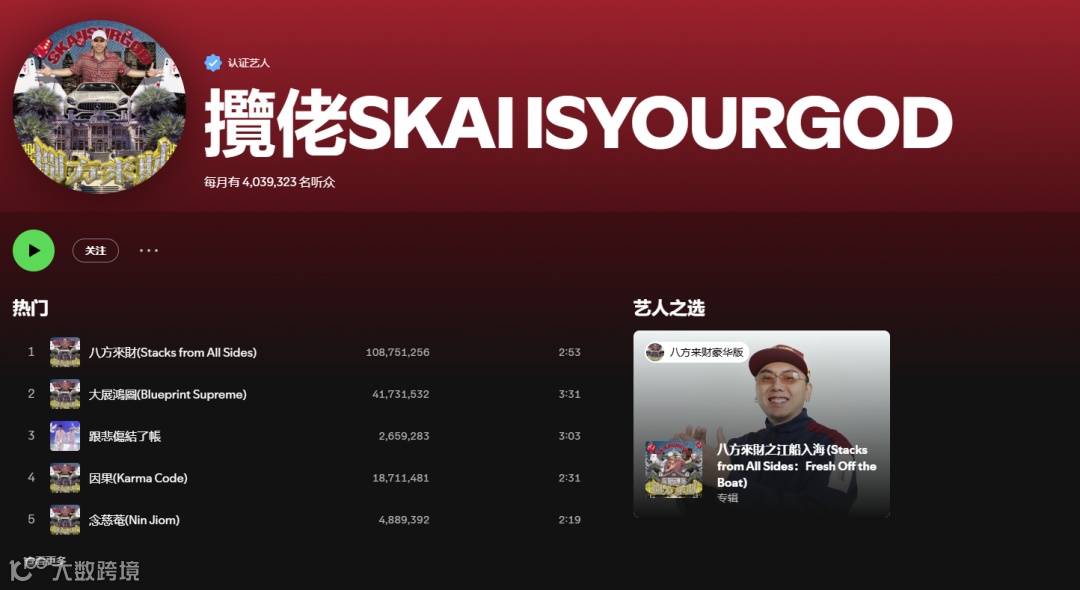Open the three-dot more options menu
This screenshot has height=590, width=1080.
pos(149,251)
